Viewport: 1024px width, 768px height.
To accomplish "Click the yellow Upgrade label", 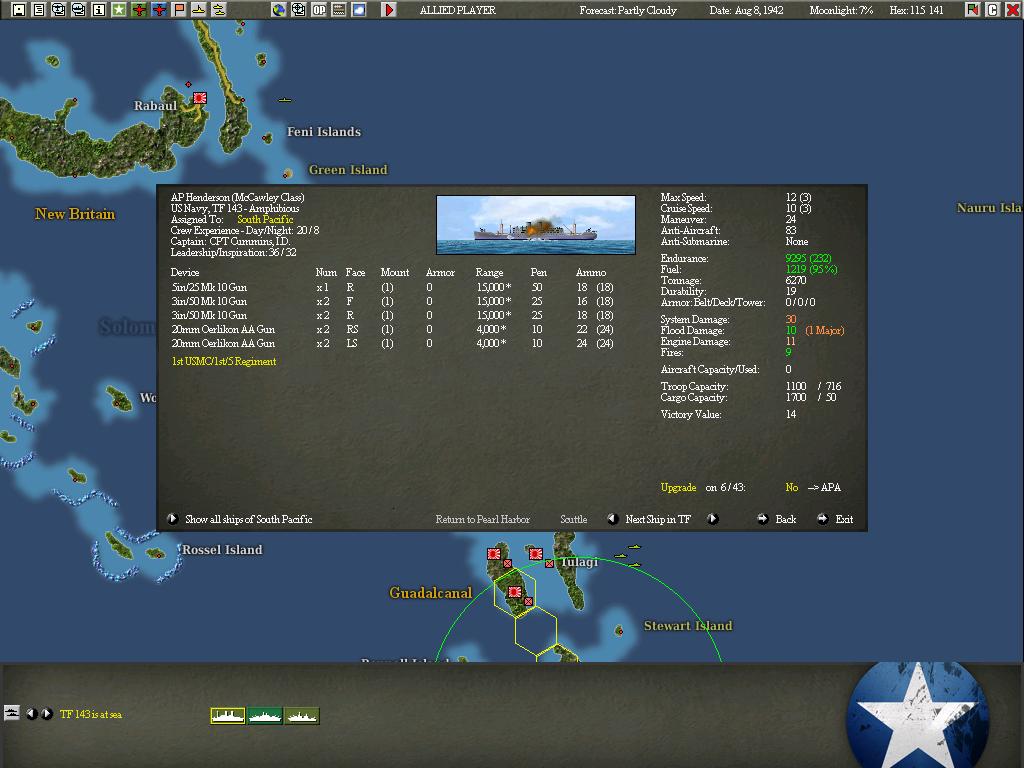I will coord(678,488).
